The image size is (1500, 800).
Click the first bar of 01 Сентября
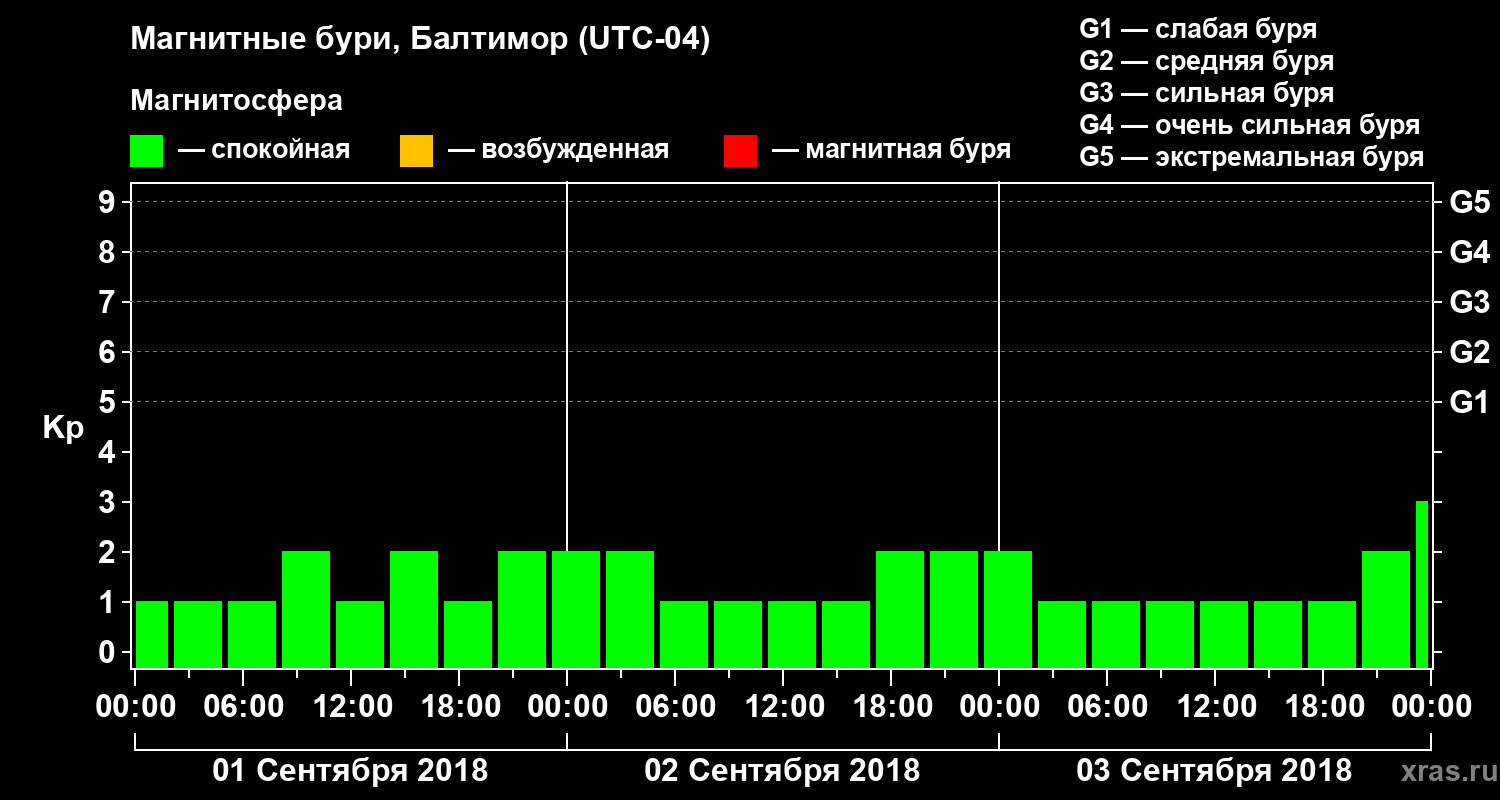click(152, 634)
